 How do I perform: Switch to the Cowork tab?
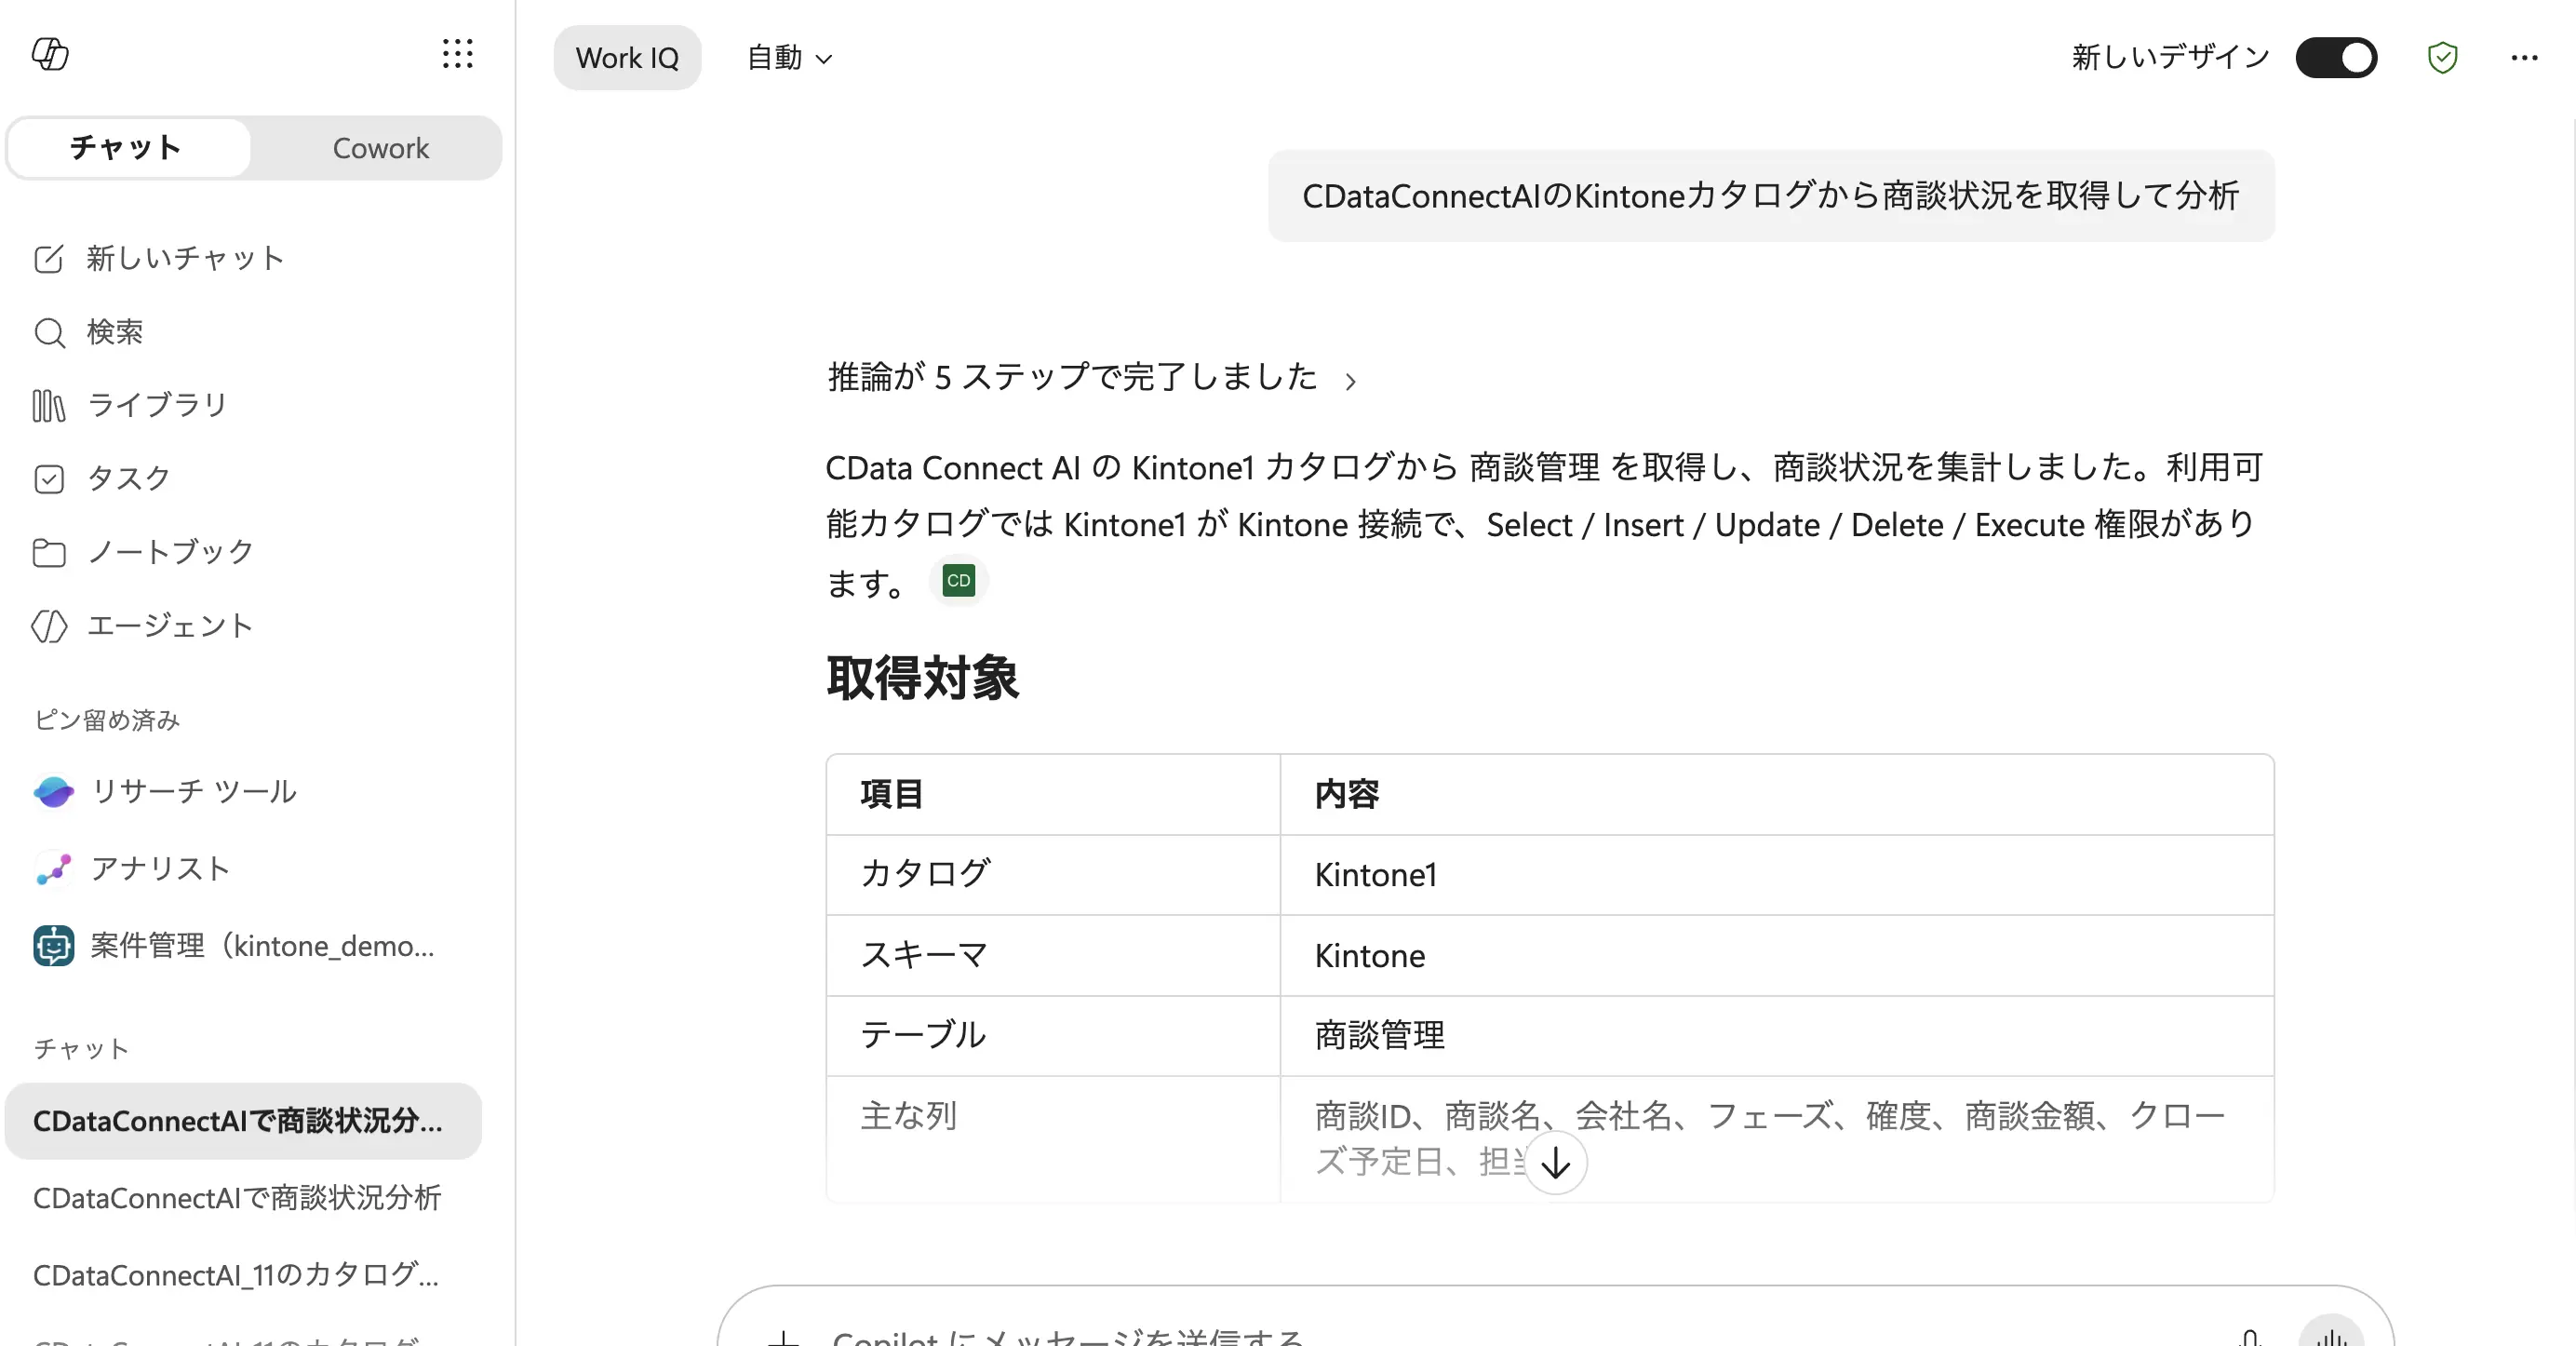(x=380, y=148)
